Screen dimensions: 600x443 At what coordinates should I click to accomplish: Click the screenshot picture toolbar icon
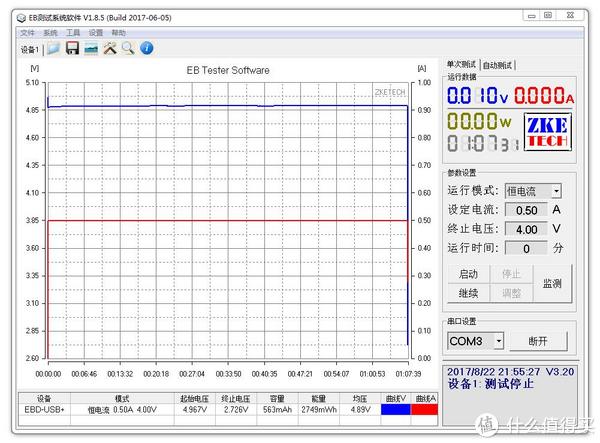point(91,49)
